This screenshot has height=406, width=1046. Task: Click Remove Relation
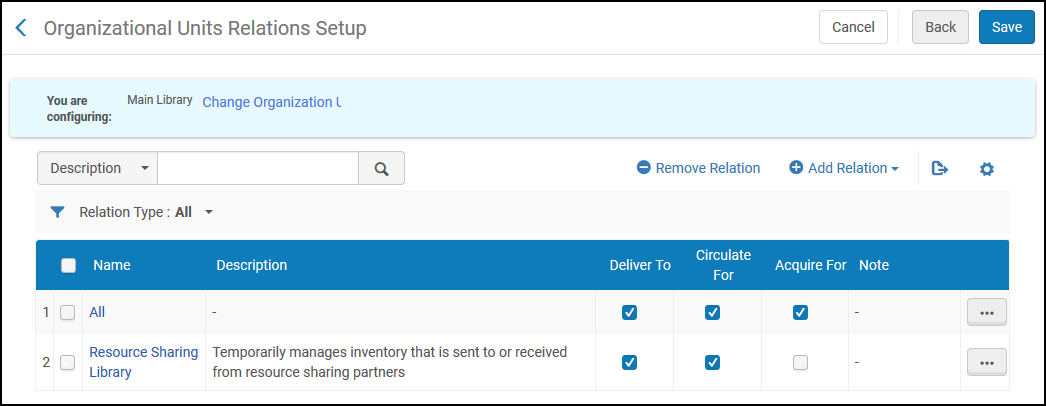tap(698, 168)
